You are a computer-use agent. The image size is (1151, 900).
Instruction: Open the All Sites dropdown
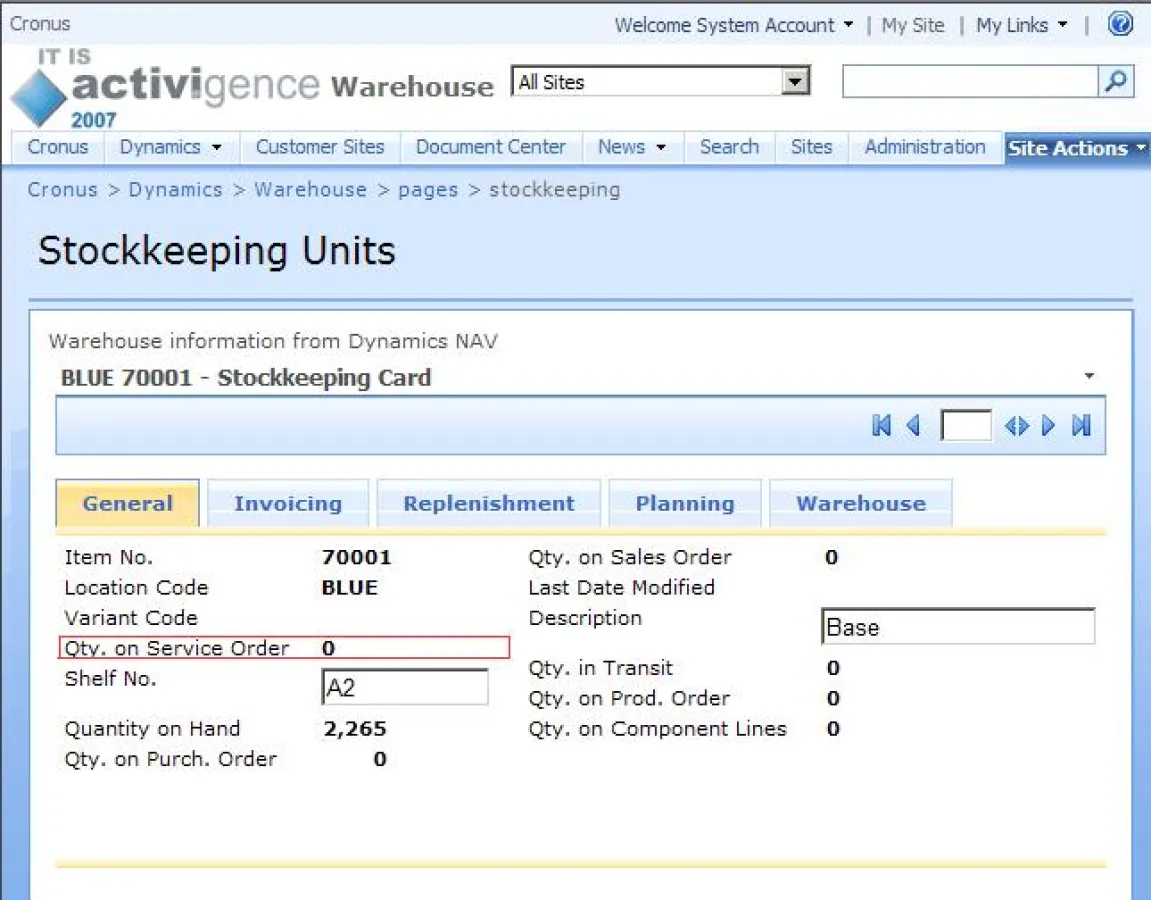pyautogui.click(x=795, y=82)
